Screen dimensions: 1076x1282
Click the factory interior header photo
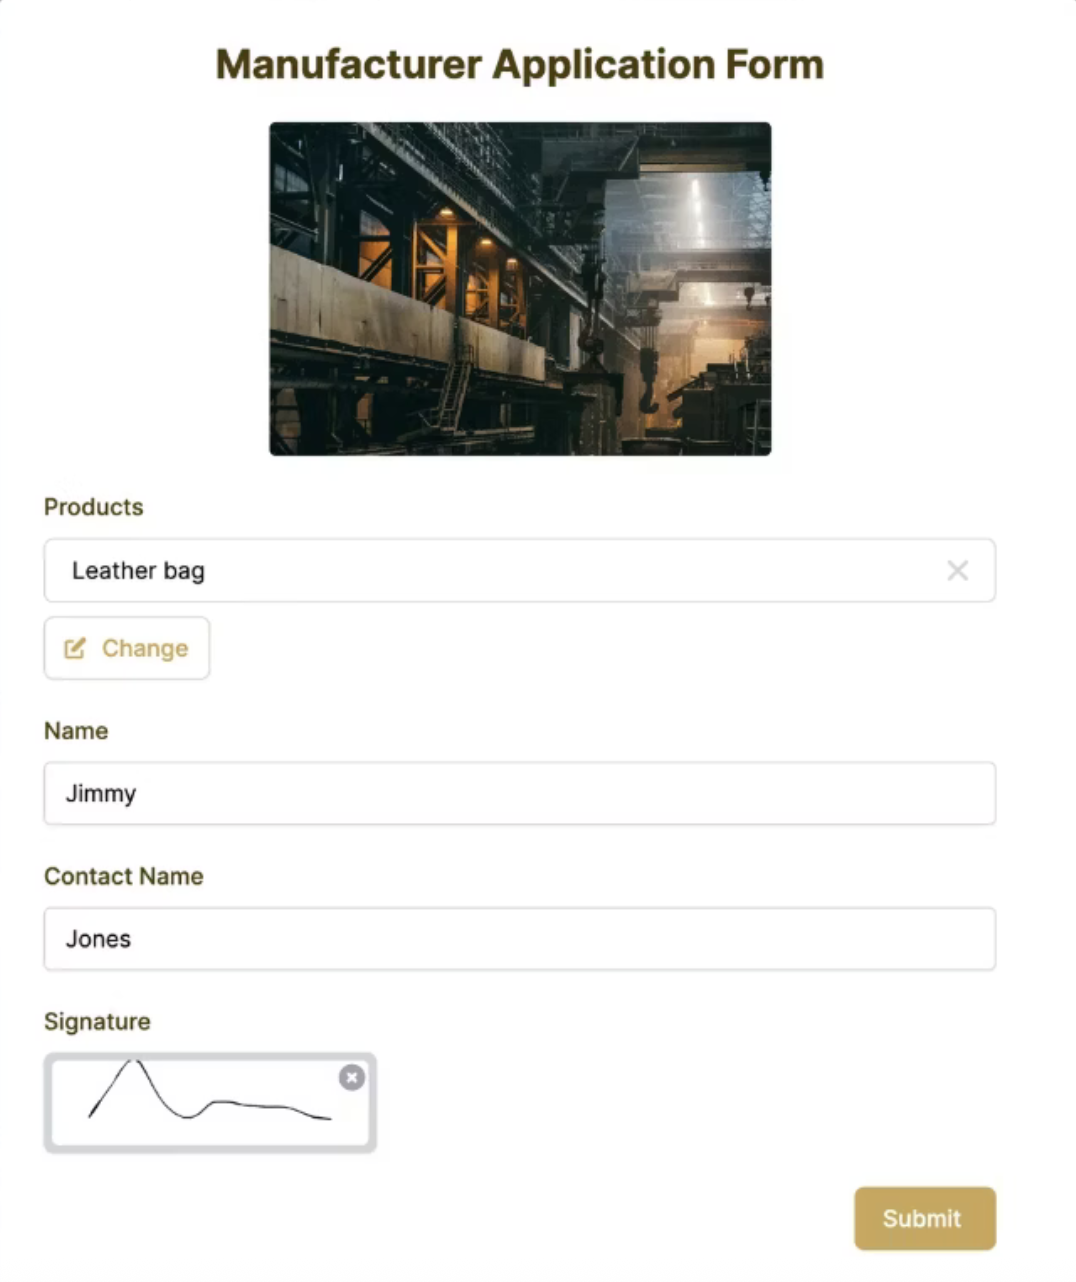point(520,289)
